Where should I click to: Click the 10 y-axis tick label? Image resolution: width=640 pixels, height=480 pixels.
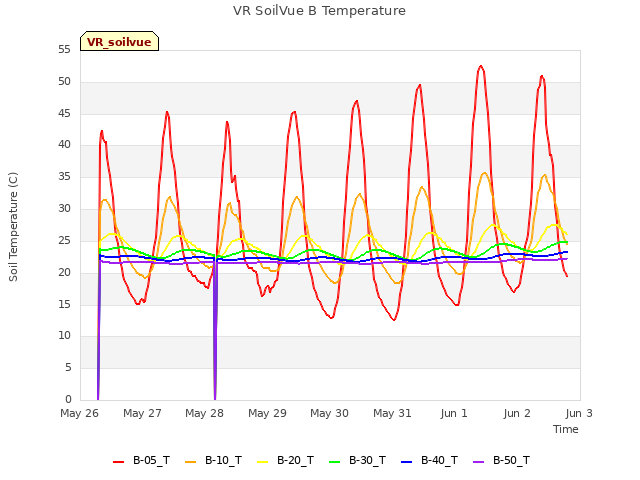point(64,336)
